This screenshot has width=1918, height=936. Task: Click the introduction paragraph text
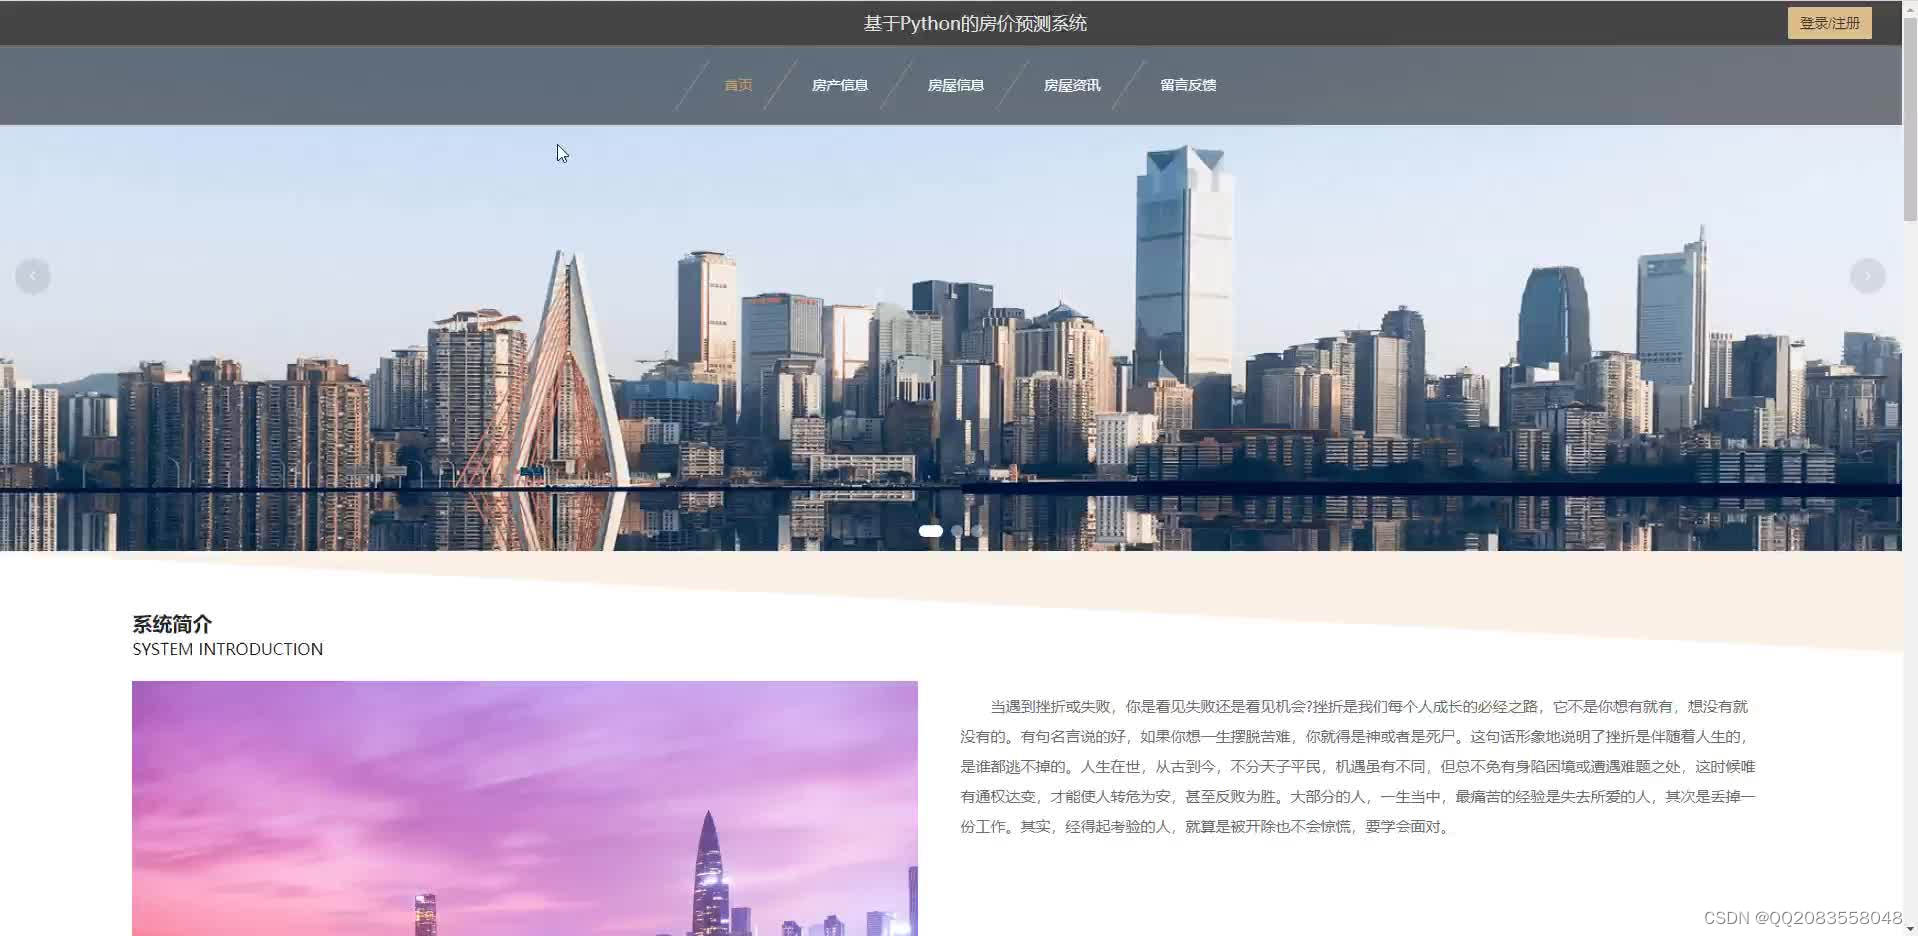tap(1355, 767)
